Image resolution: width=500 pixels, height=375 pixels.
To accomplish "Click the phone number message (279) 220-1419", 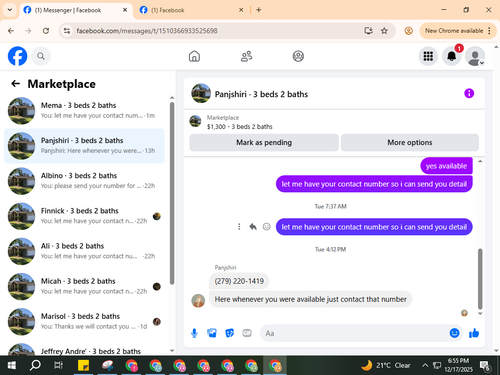I will (239, 281).
